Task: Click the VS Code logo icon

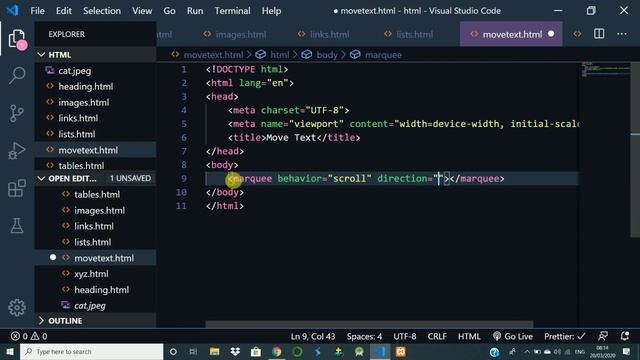Action: coord(13,10)
